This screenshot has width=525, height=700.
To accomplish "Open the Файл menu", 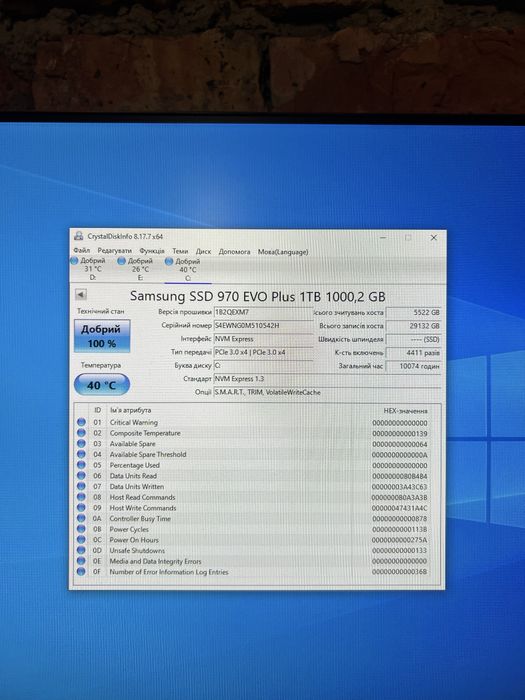I will click(82, 250).
